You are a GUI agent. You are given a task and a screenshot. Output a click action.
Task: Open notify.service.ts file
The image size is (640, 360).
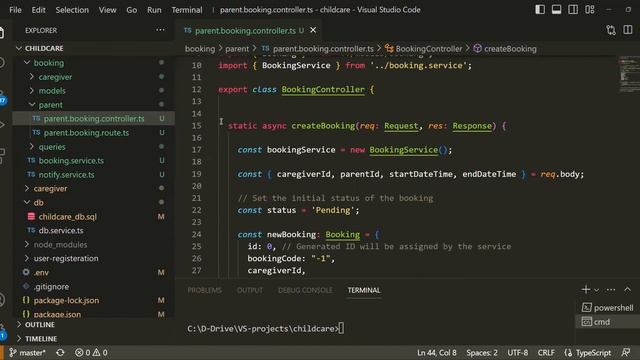coord(94,174)
